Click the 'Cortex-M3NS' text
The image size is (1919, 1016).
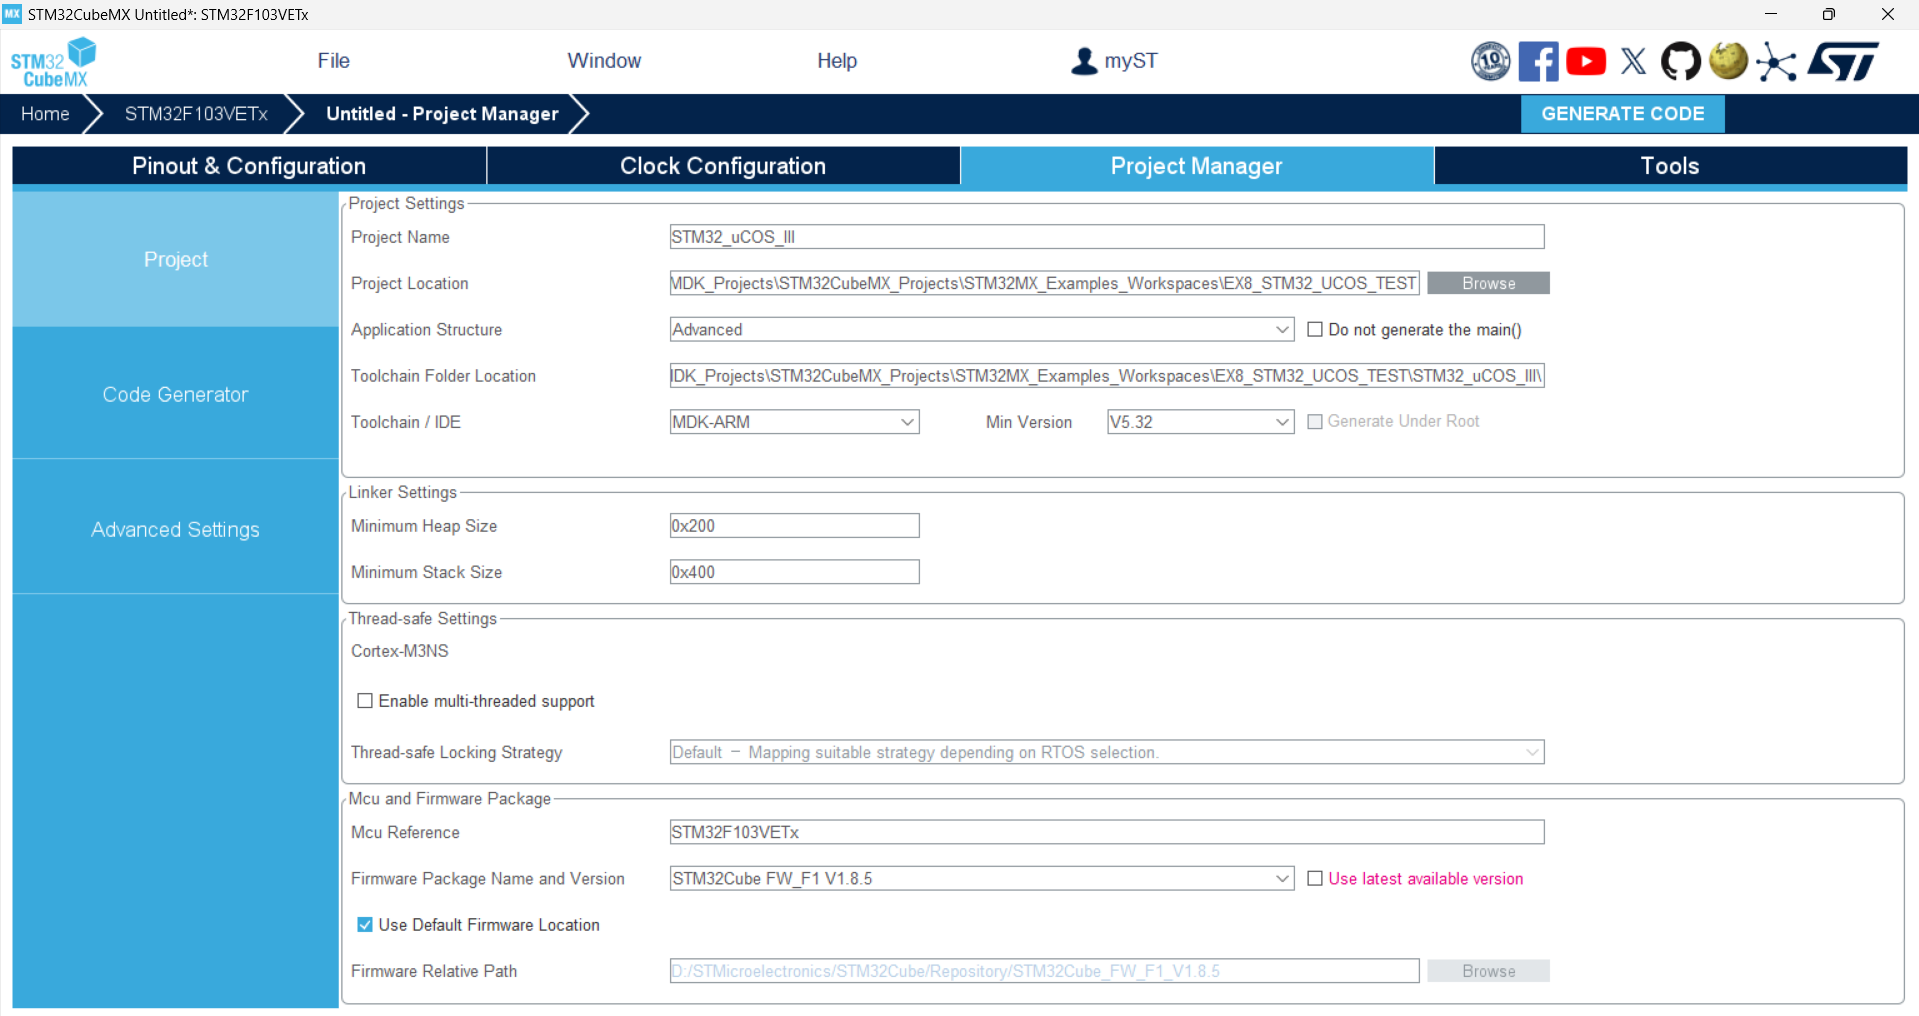[400, 651]
